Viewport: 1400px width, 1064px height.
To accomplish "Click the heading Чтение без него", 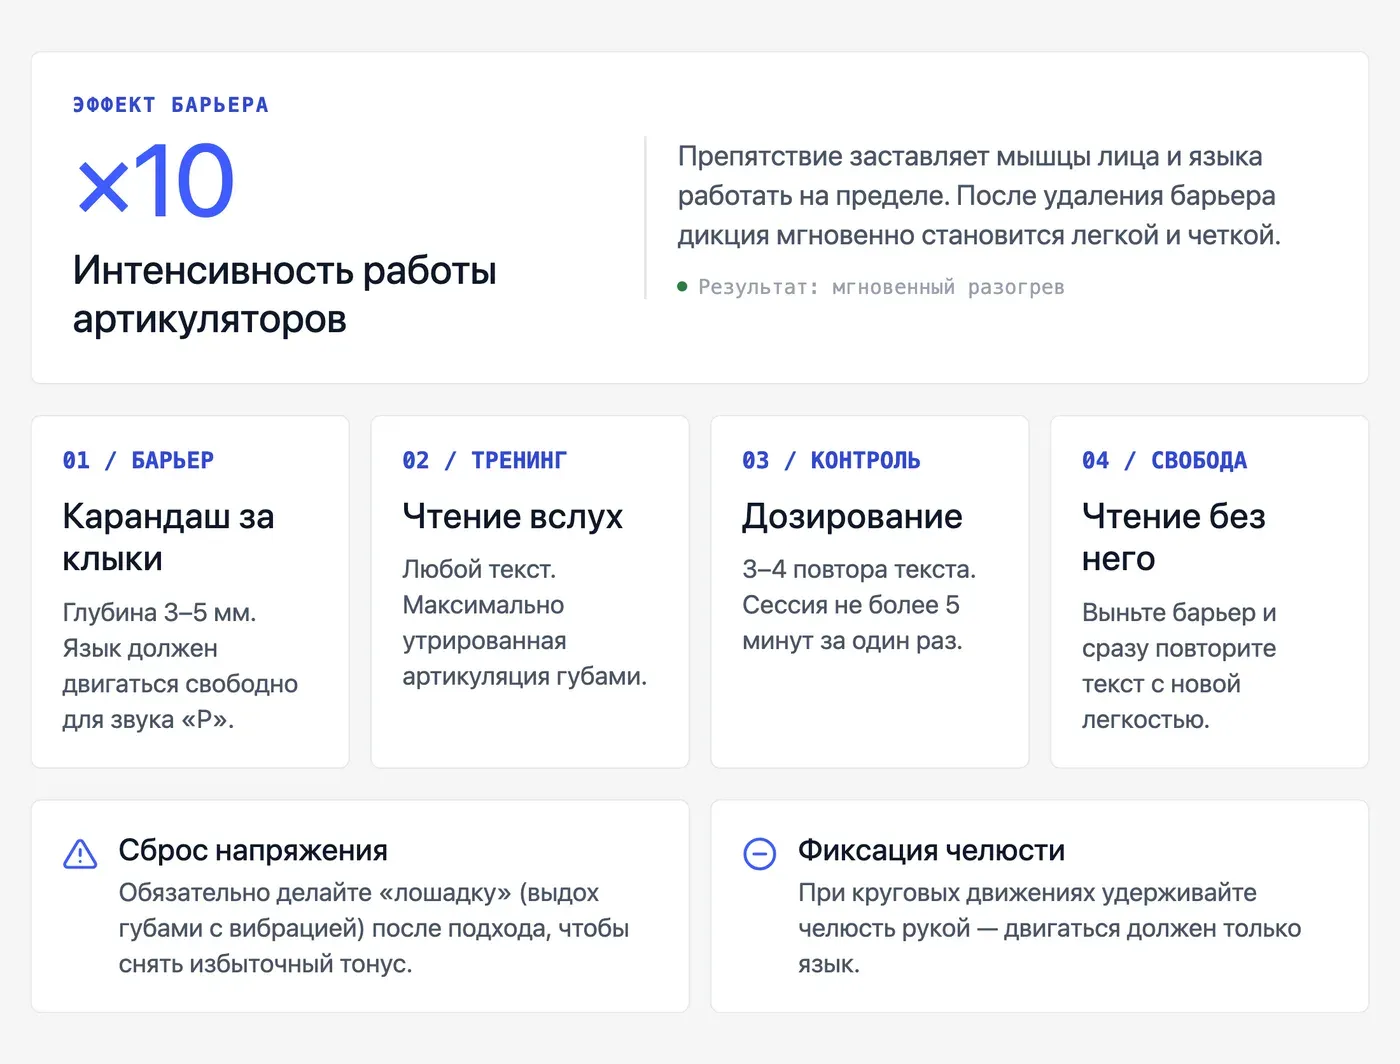I will coord(1174,537).
